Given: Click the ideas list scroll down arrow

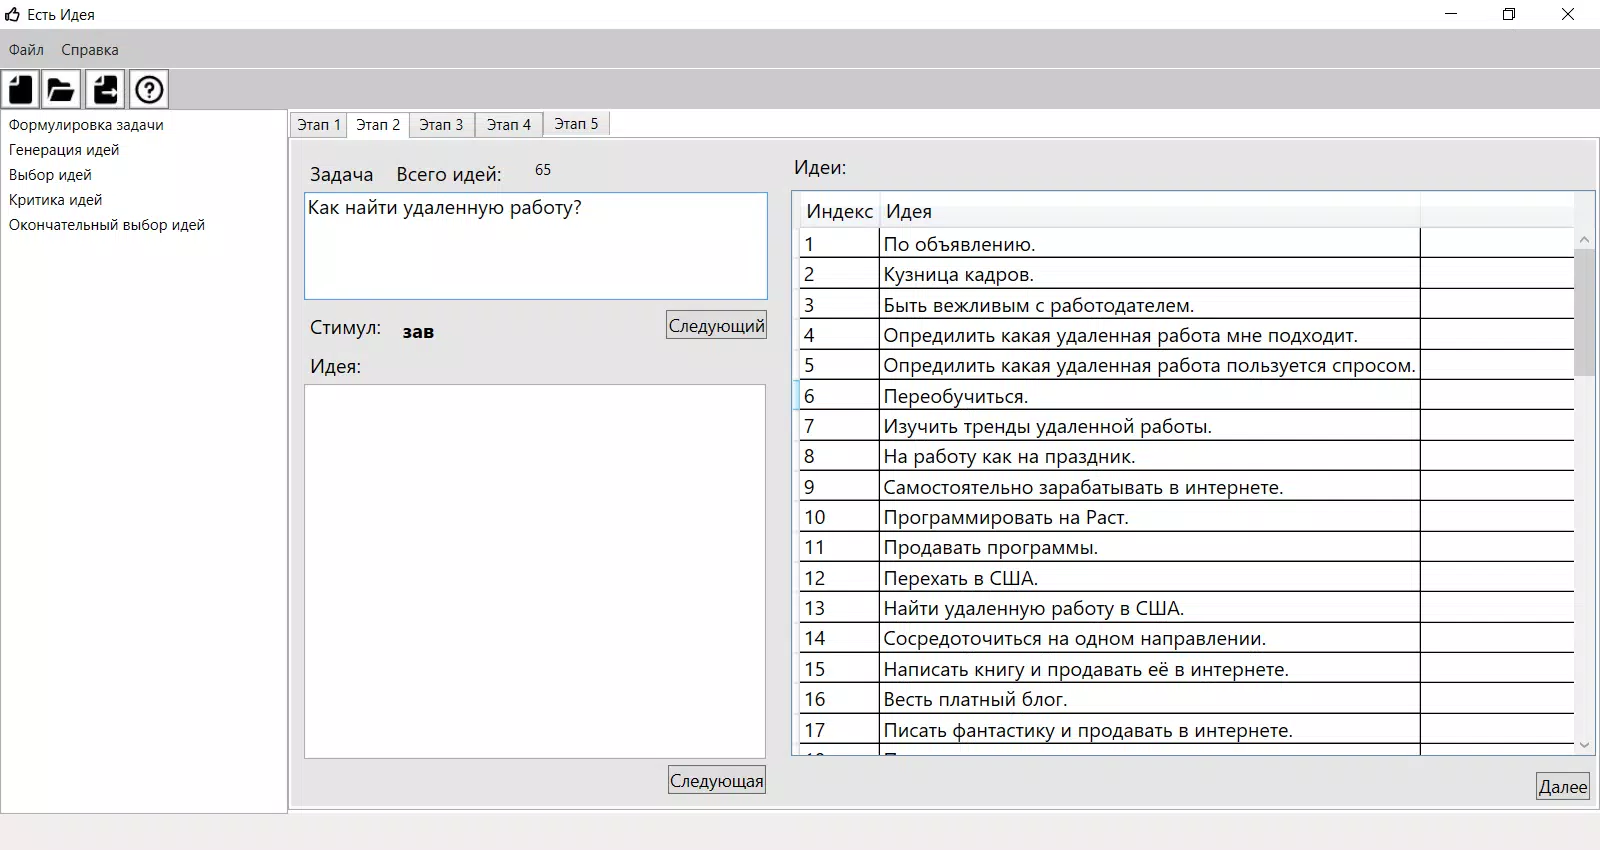Looking at the screenshot, I should (1584, 744).
